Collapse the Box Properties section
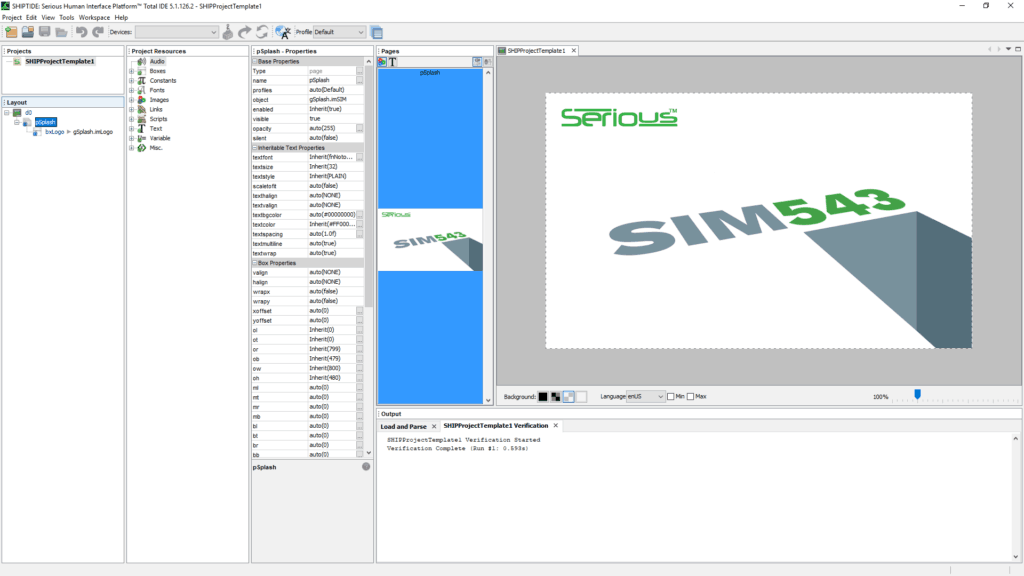 pyautogui.click(x=255, y=263)
